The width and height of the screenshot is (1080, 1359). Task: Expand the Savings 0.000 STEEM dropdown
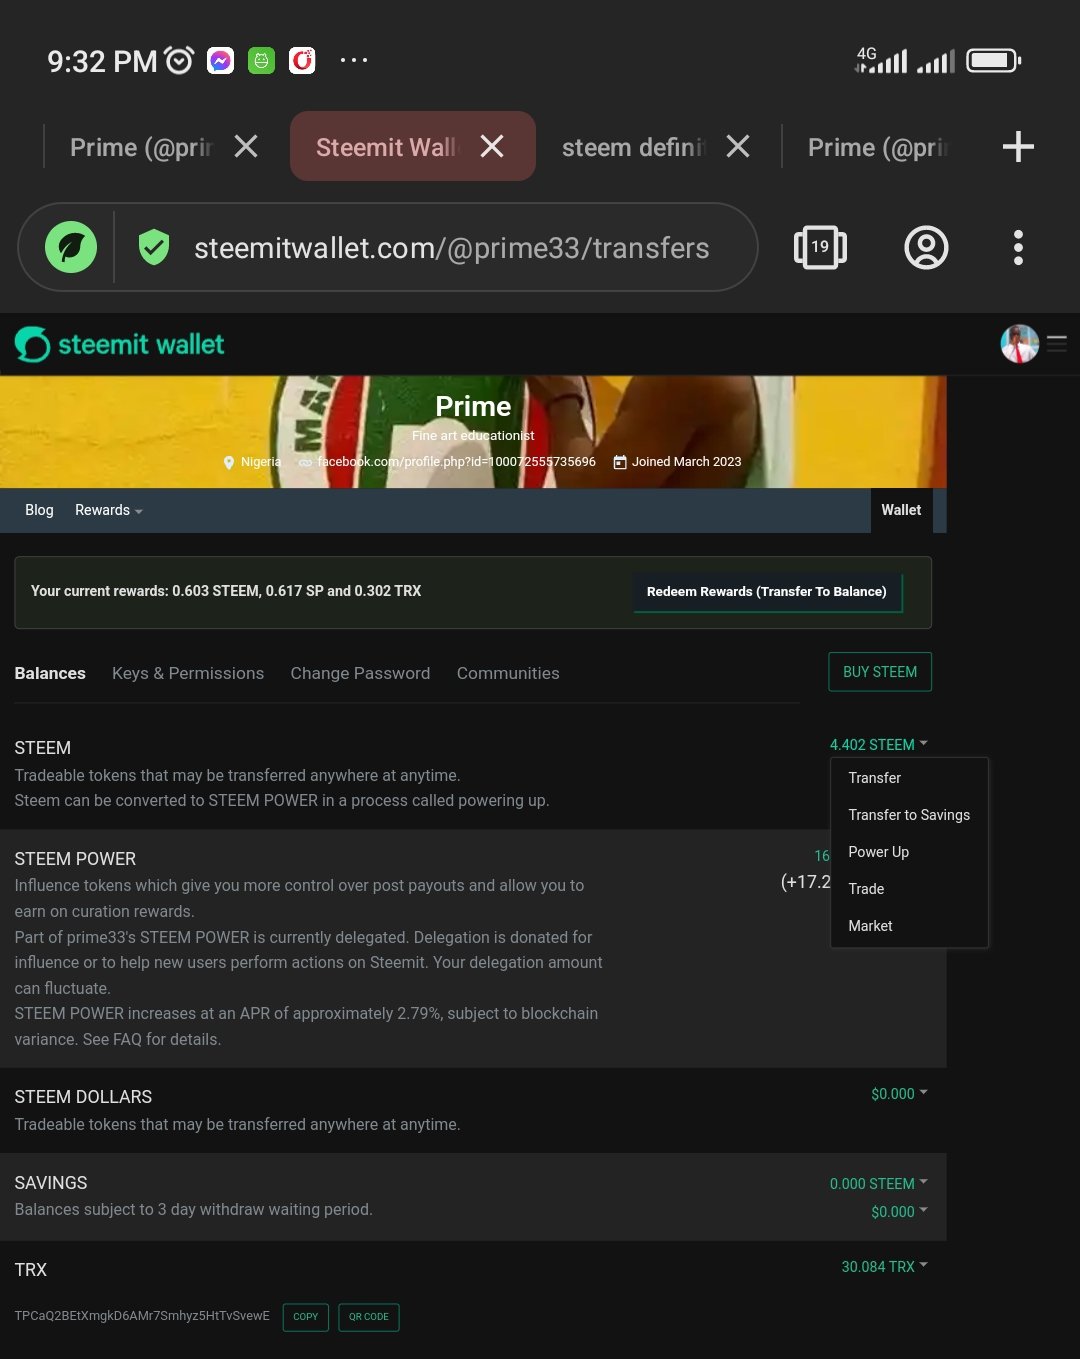(879, 1184)
